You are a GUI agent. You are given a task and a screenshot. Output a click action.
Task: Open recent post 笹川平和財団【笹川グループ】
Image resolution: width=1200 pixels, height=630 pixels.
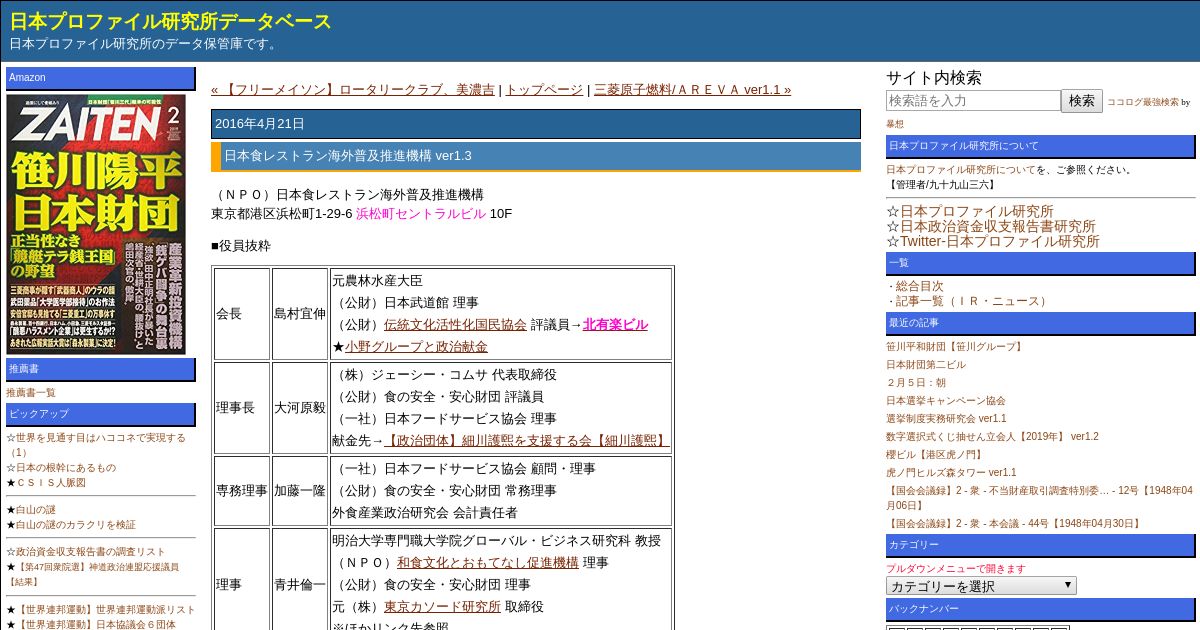point(956,346)
